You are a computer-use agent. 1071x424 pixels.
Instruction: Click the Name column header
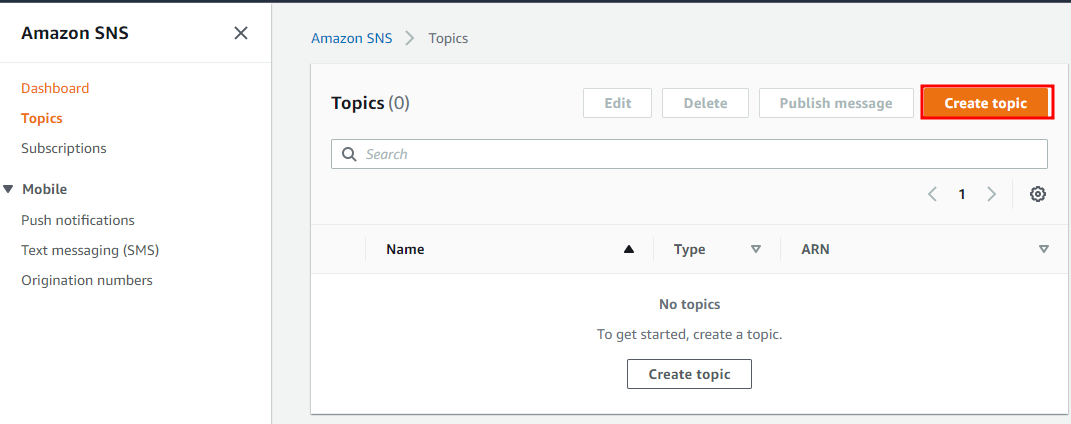click(405, 249)
